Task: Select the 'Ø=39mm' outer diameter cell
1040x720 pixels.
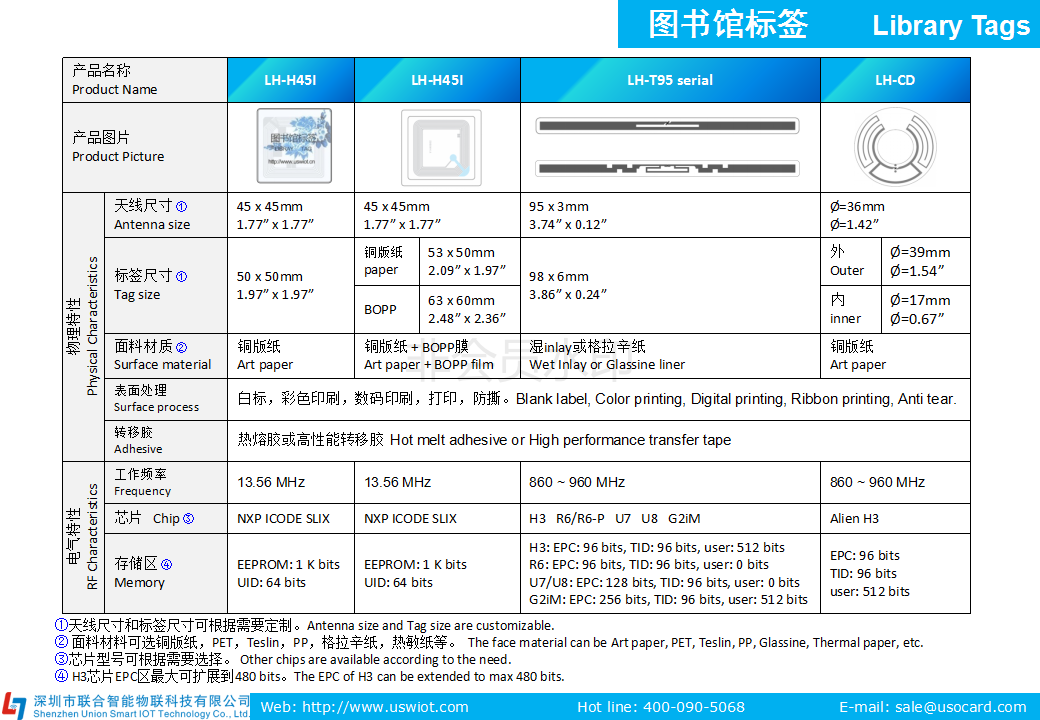Action: point(925,262)
